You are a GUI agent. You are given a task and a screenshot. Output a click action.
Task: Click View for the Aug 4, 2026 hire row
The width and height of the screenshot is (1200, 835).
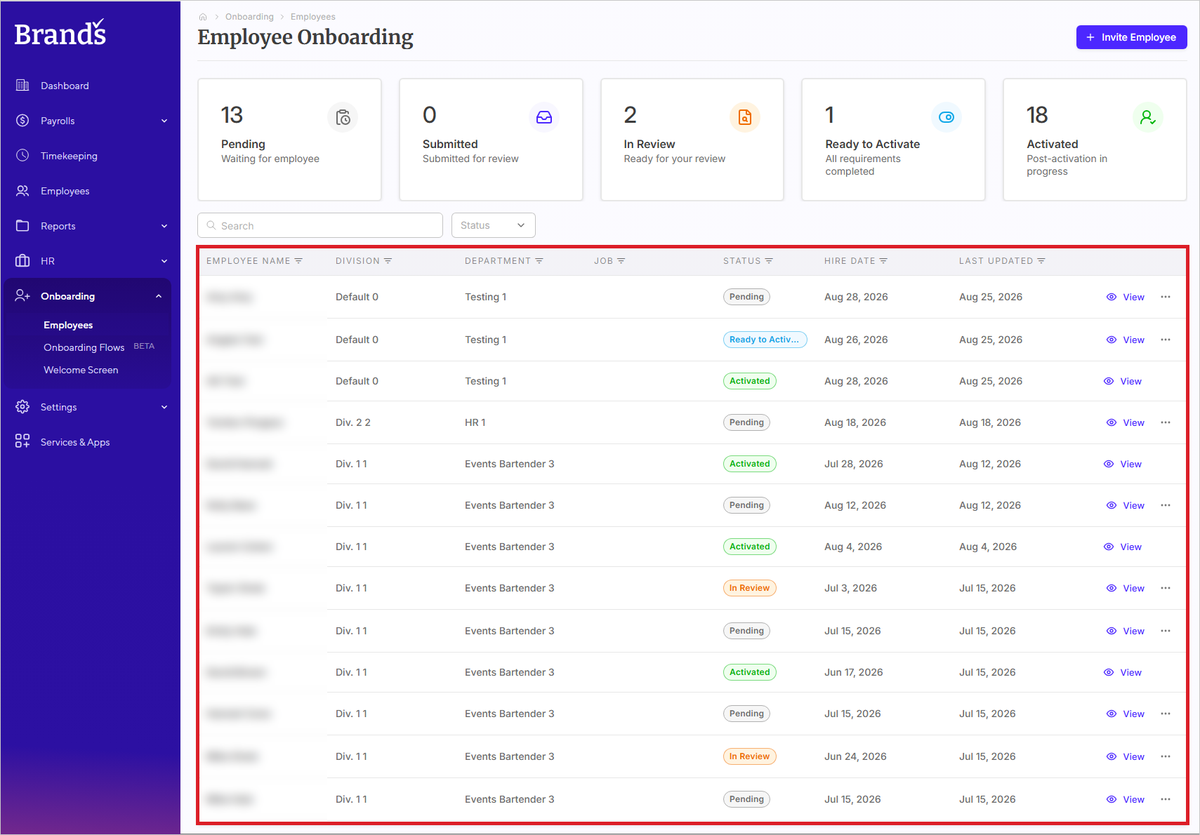pos(1122,547)
